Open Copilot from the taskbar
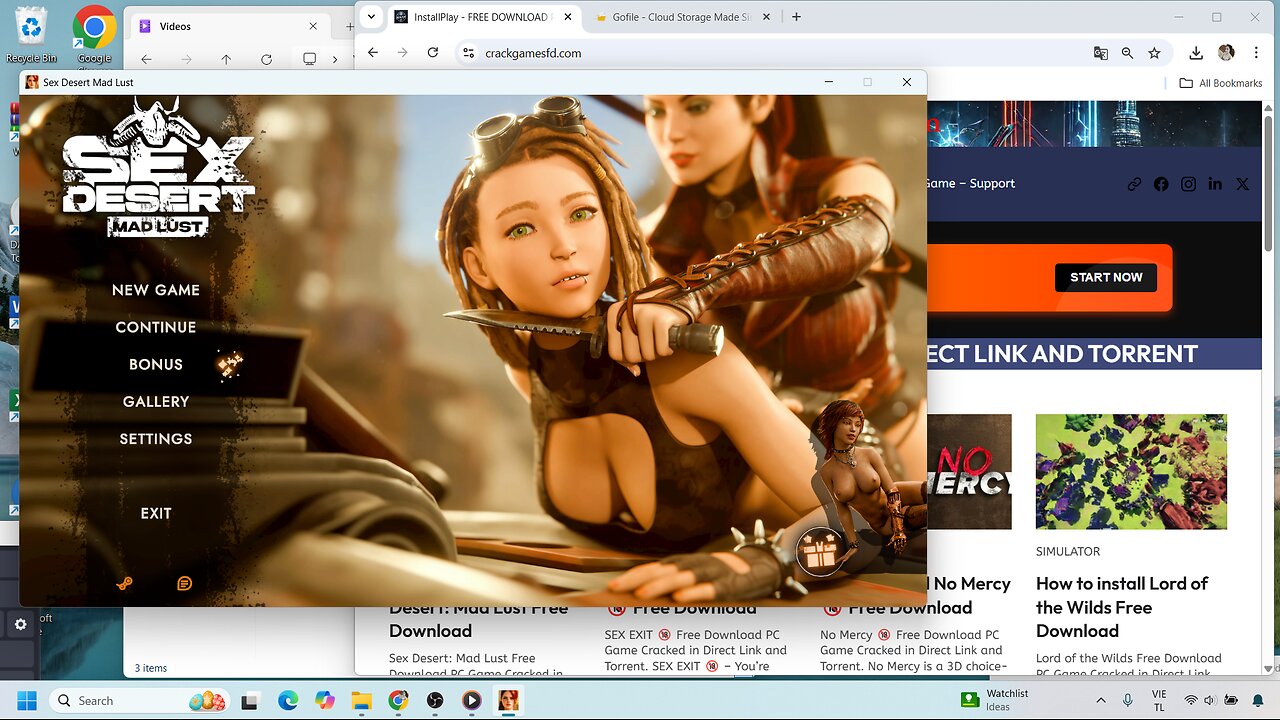Viewport: 1280px width, 720px height. pos(324,700)
